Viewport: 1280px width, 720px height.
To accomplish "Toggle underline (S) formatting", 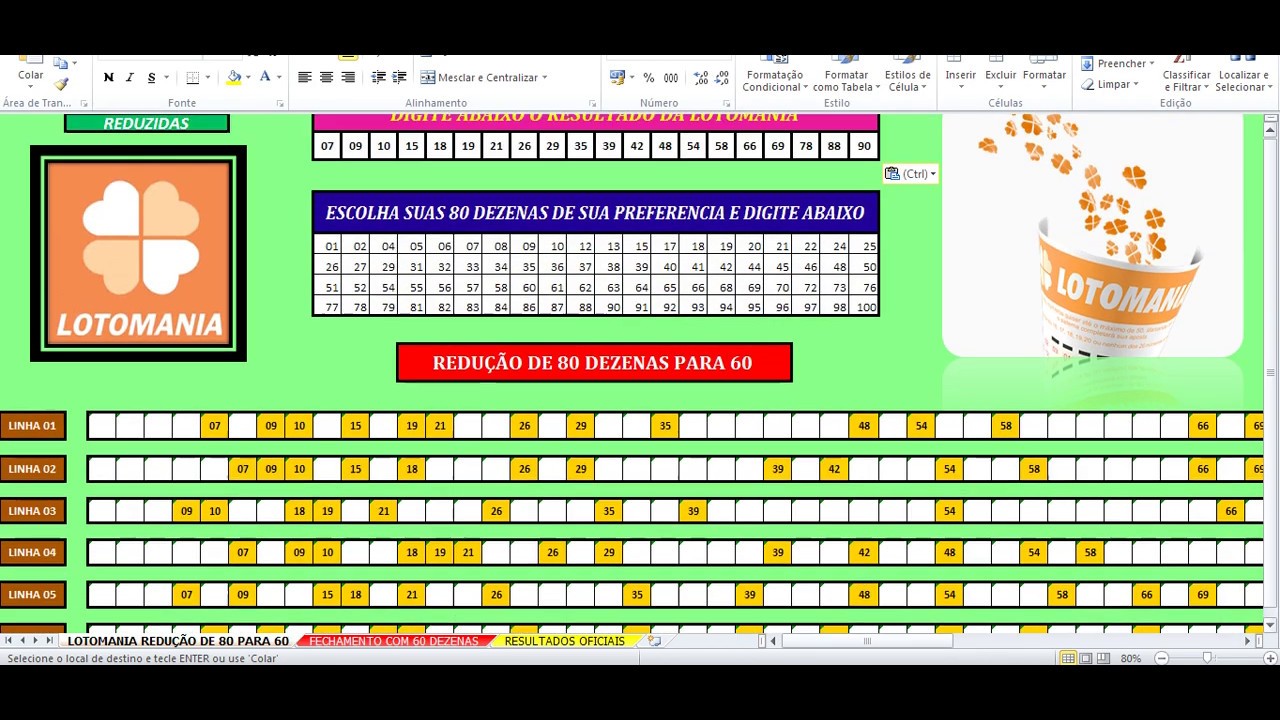I will (151, 78).
